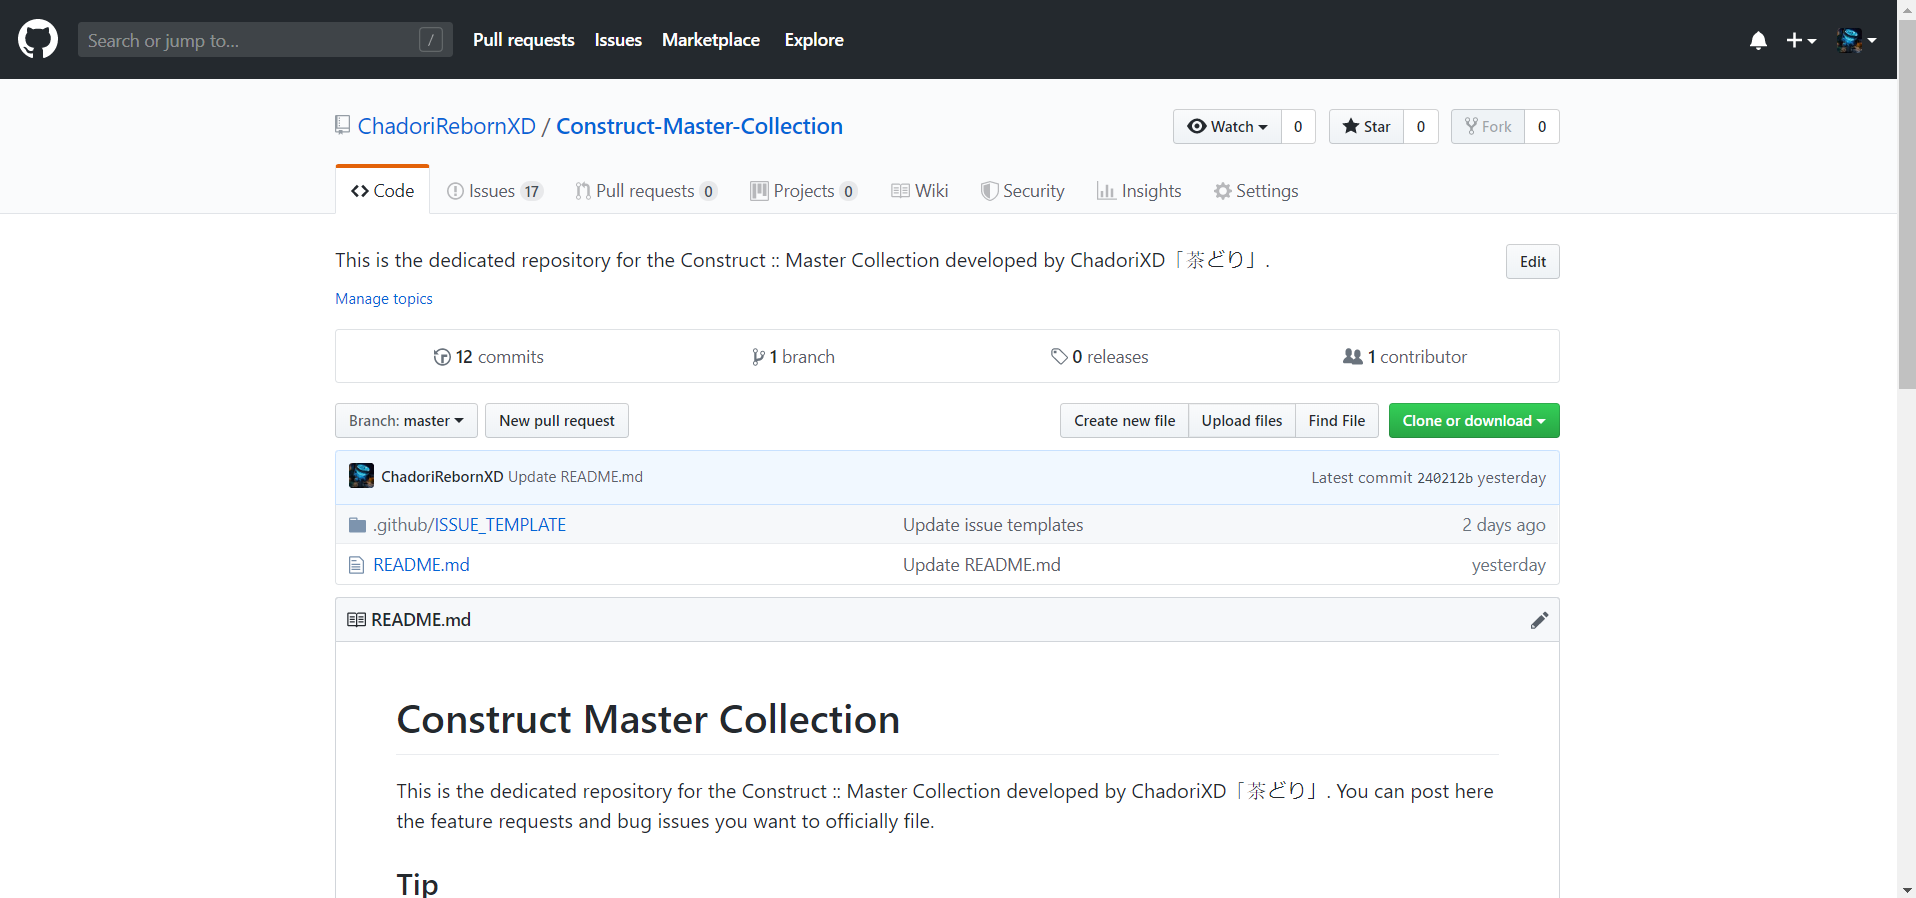The image size is (1916, 898).
Task: Click Upload files button
Action: coord(1242,421)
